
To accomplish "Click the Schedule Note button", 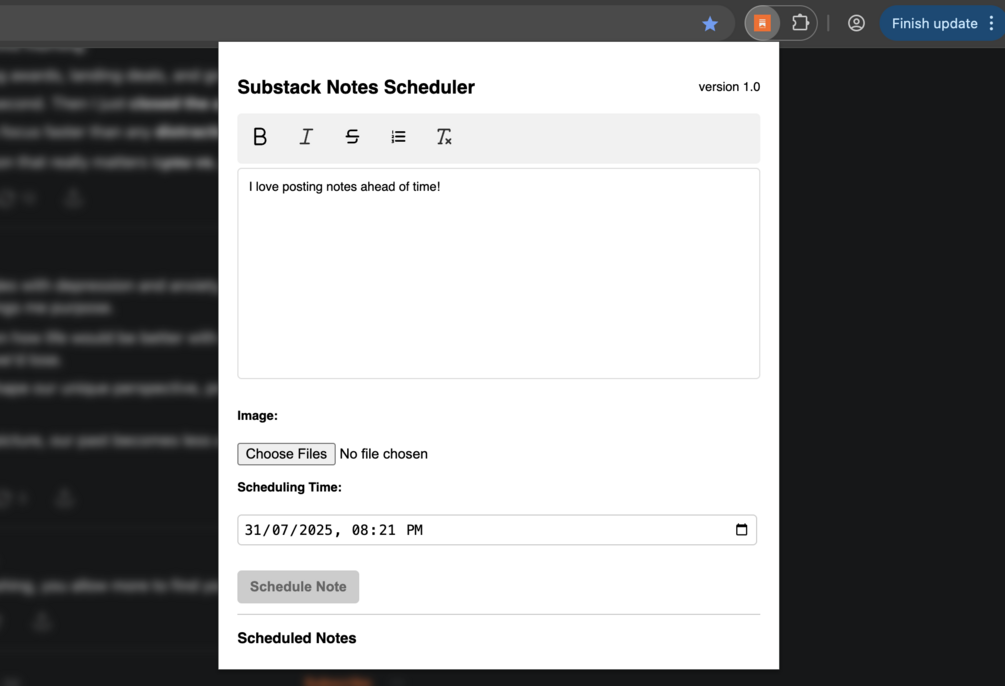I will point(298,587).
